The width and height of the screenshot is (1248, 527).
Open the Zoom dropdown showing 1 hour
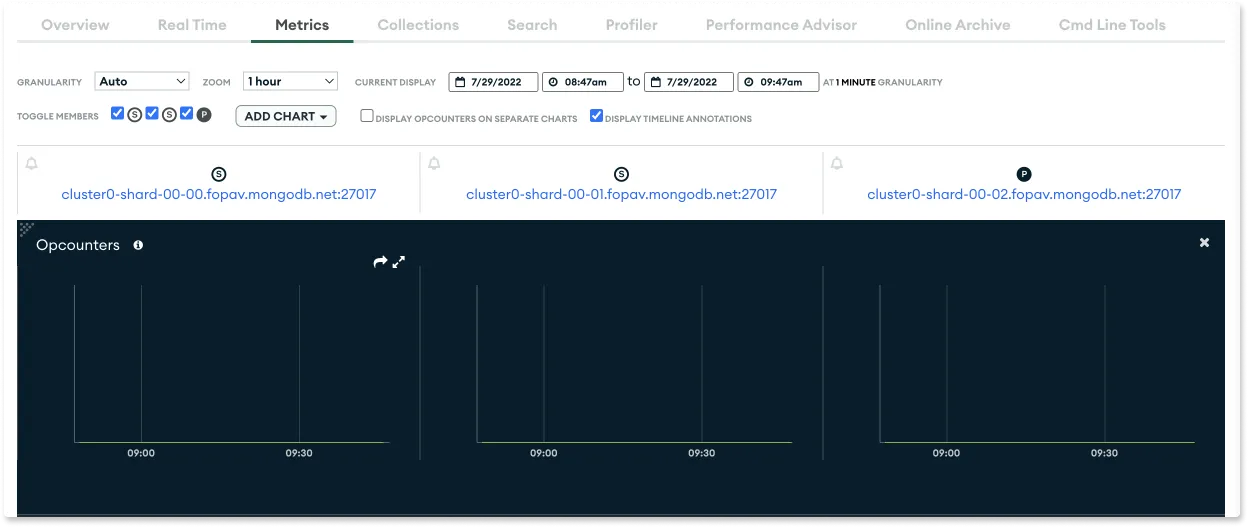pos(290,81)
